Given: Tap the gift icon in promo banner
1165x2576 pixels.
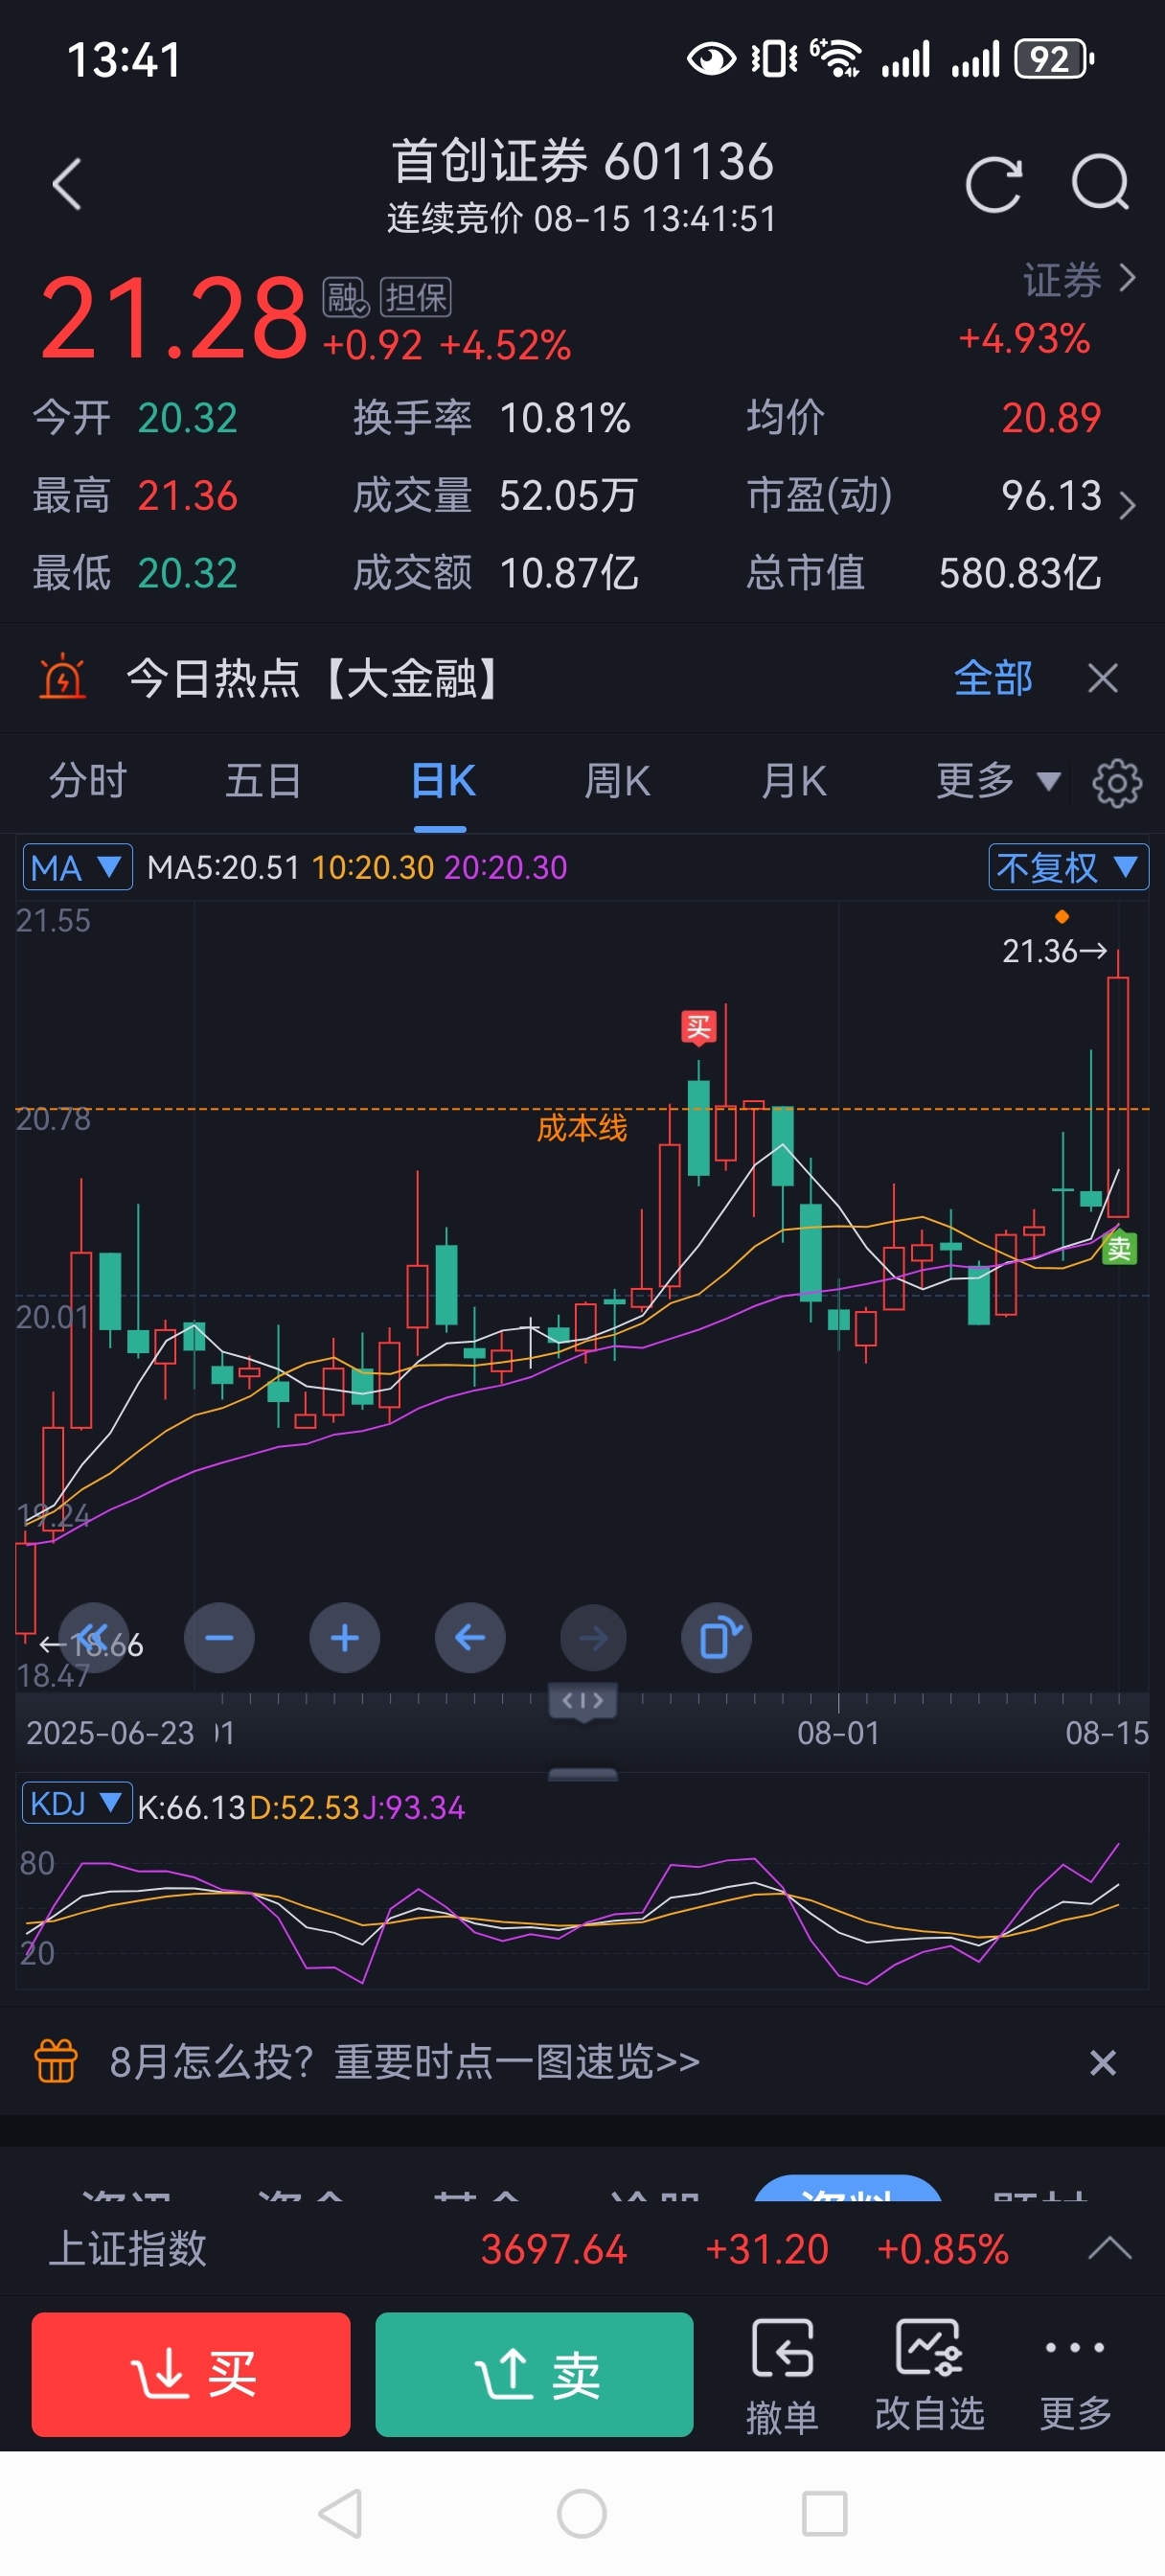Looking at the screenshot, I should click(56, 2061).
